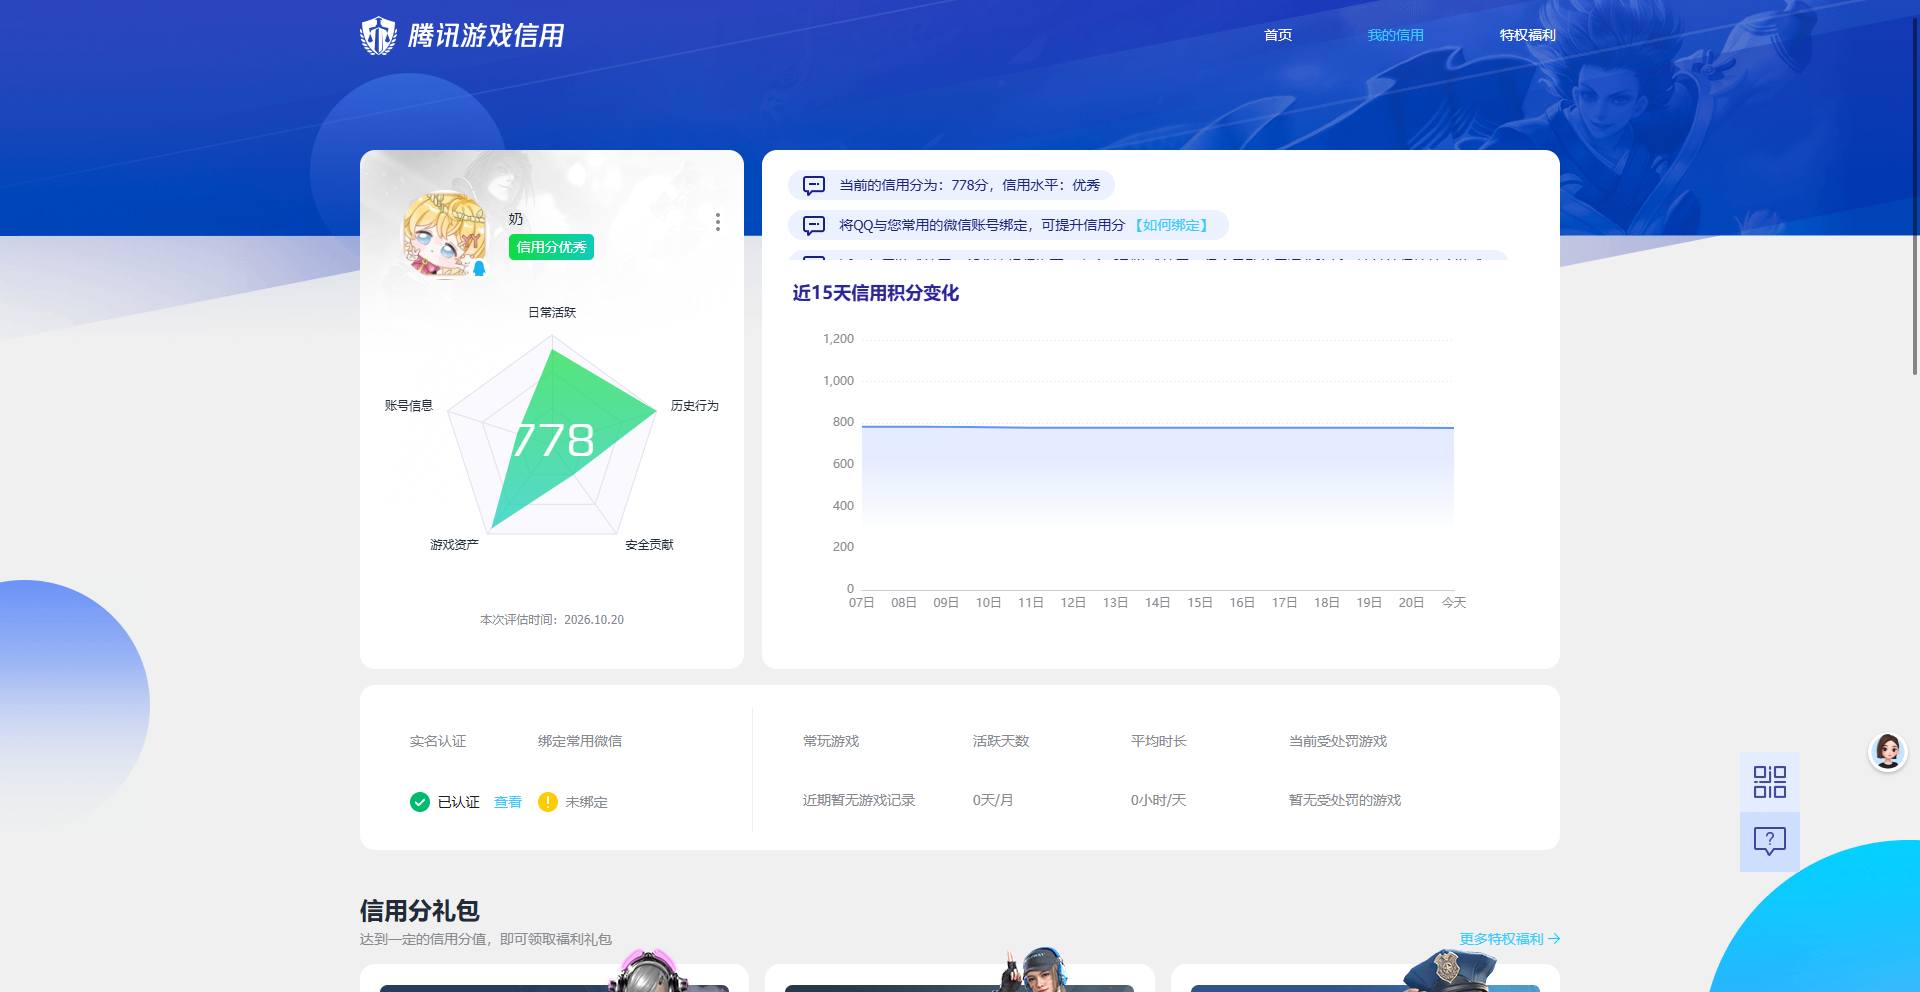Click the 近期暂无游戏记录 text
This screenshot has height=992, width=1920.
[859, 800]
